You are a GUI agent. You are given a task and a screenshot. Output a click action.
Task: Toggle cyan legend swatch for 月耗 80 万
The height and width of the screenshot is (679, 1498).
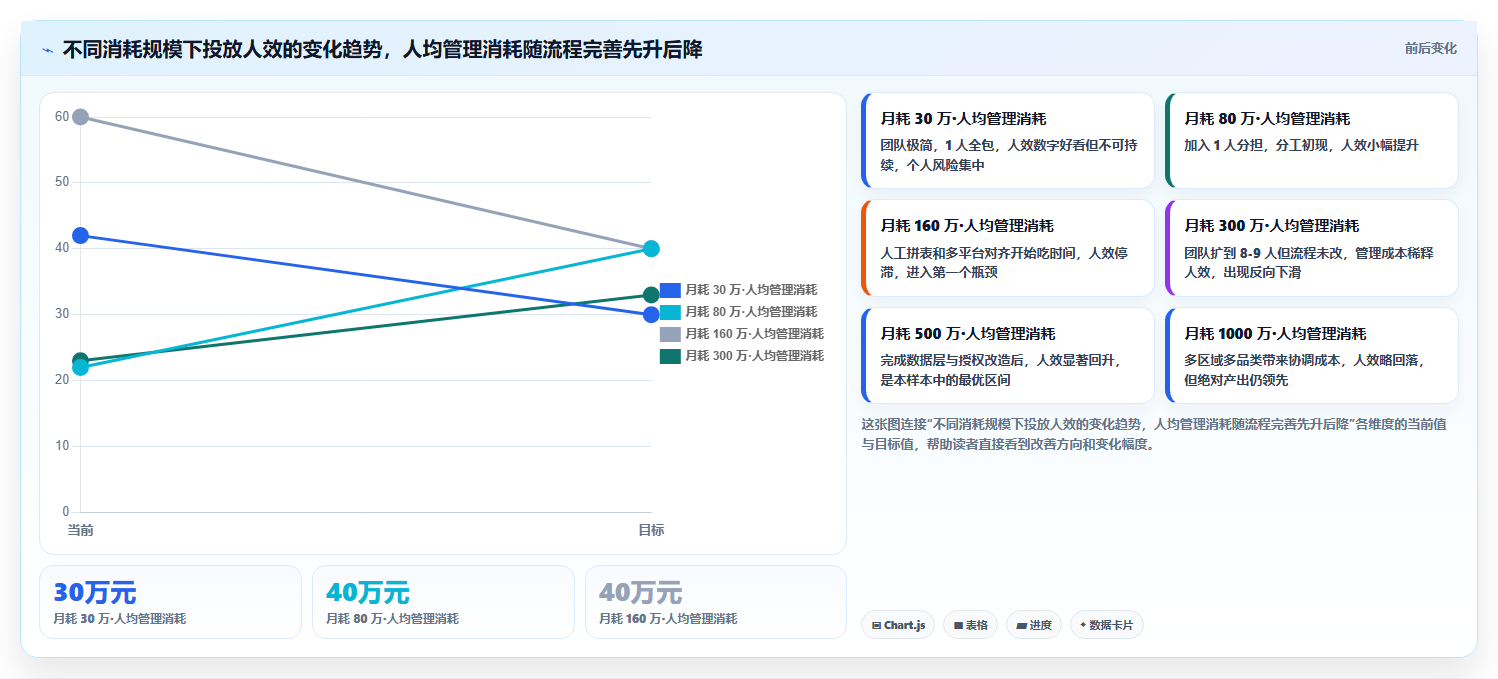click(x=670, y=312)
